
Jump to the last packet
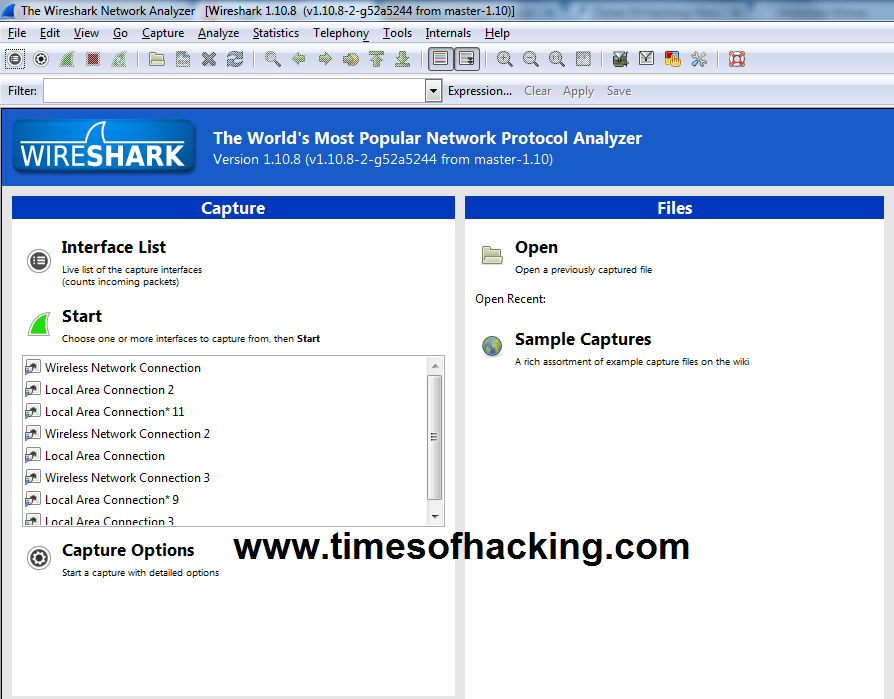click(x=403, y=59)
